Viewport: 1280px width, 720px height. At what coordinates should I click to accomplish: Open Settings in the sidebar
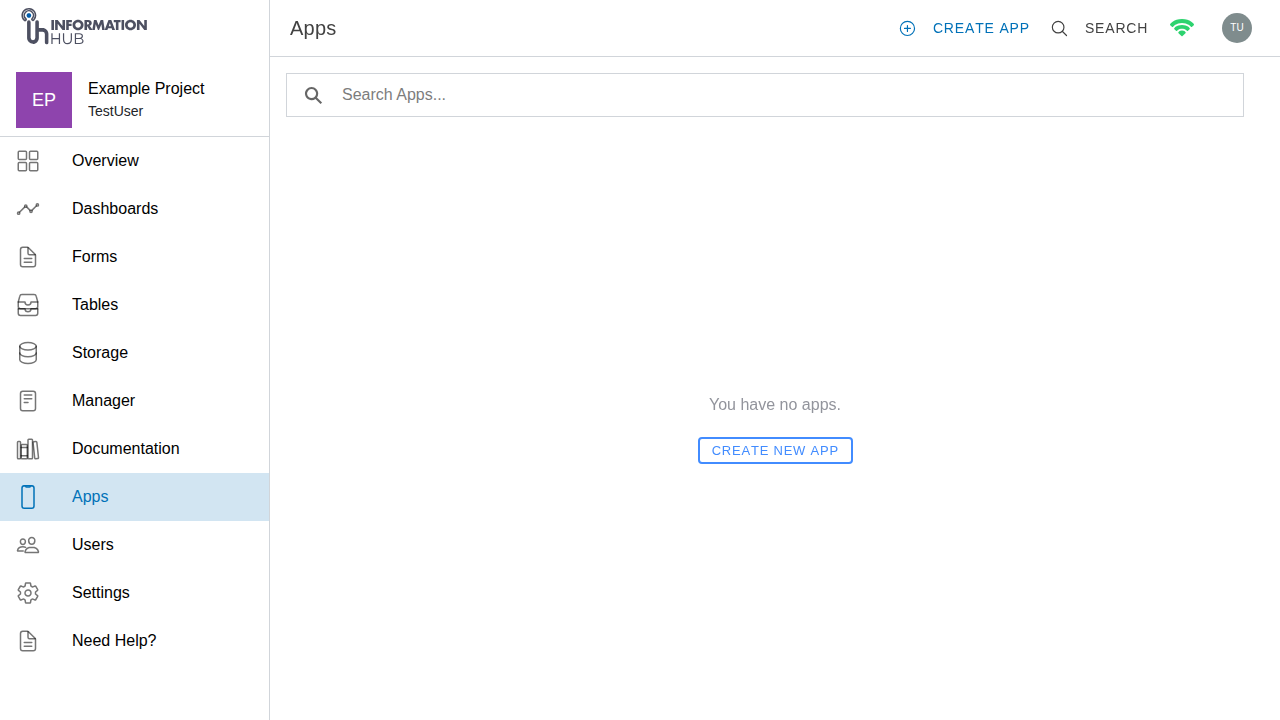[135, 593]
